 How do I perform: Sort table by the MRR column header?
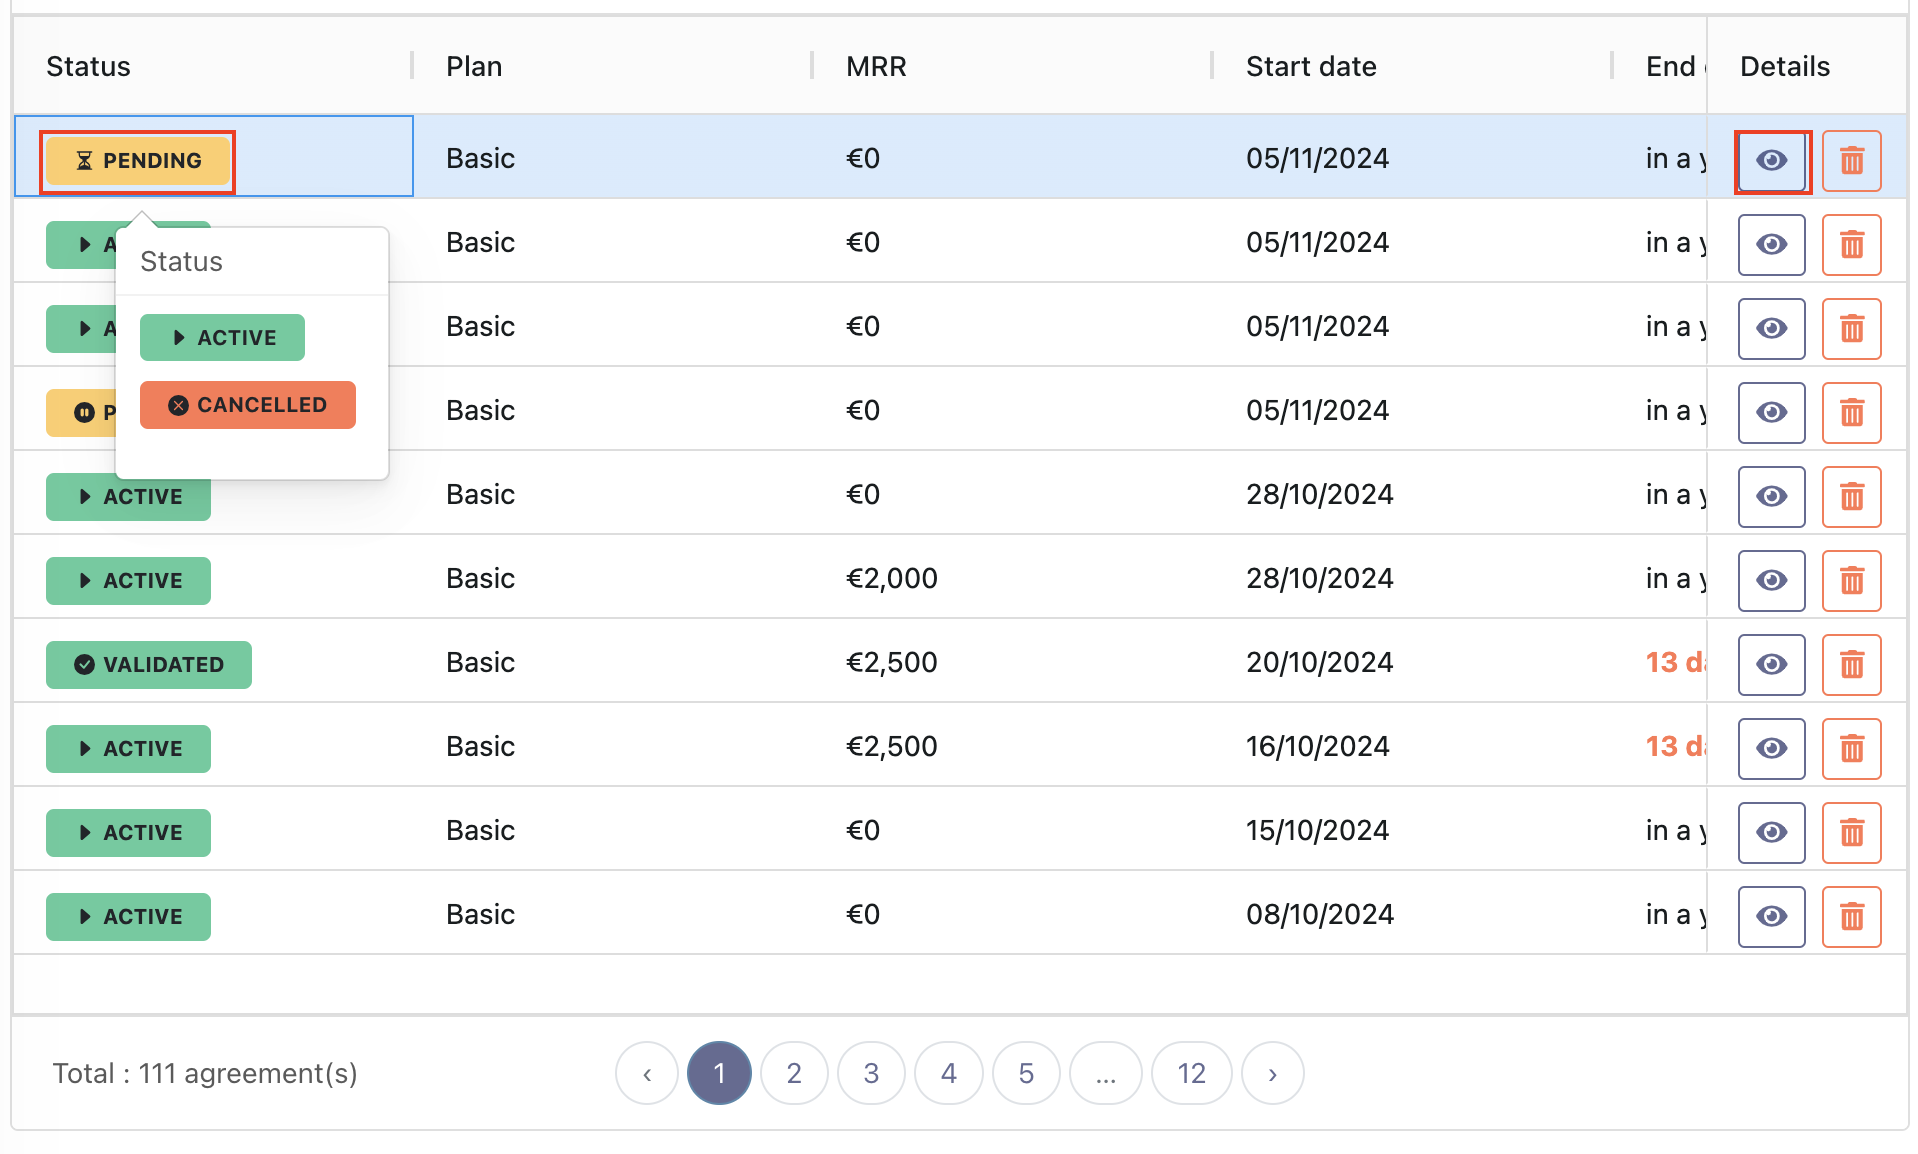click(876, 66)
